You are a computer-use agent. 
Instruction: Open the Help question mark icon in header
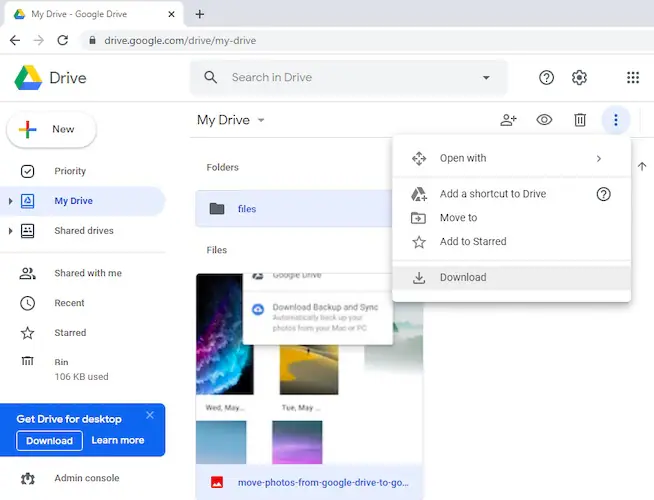546,78
